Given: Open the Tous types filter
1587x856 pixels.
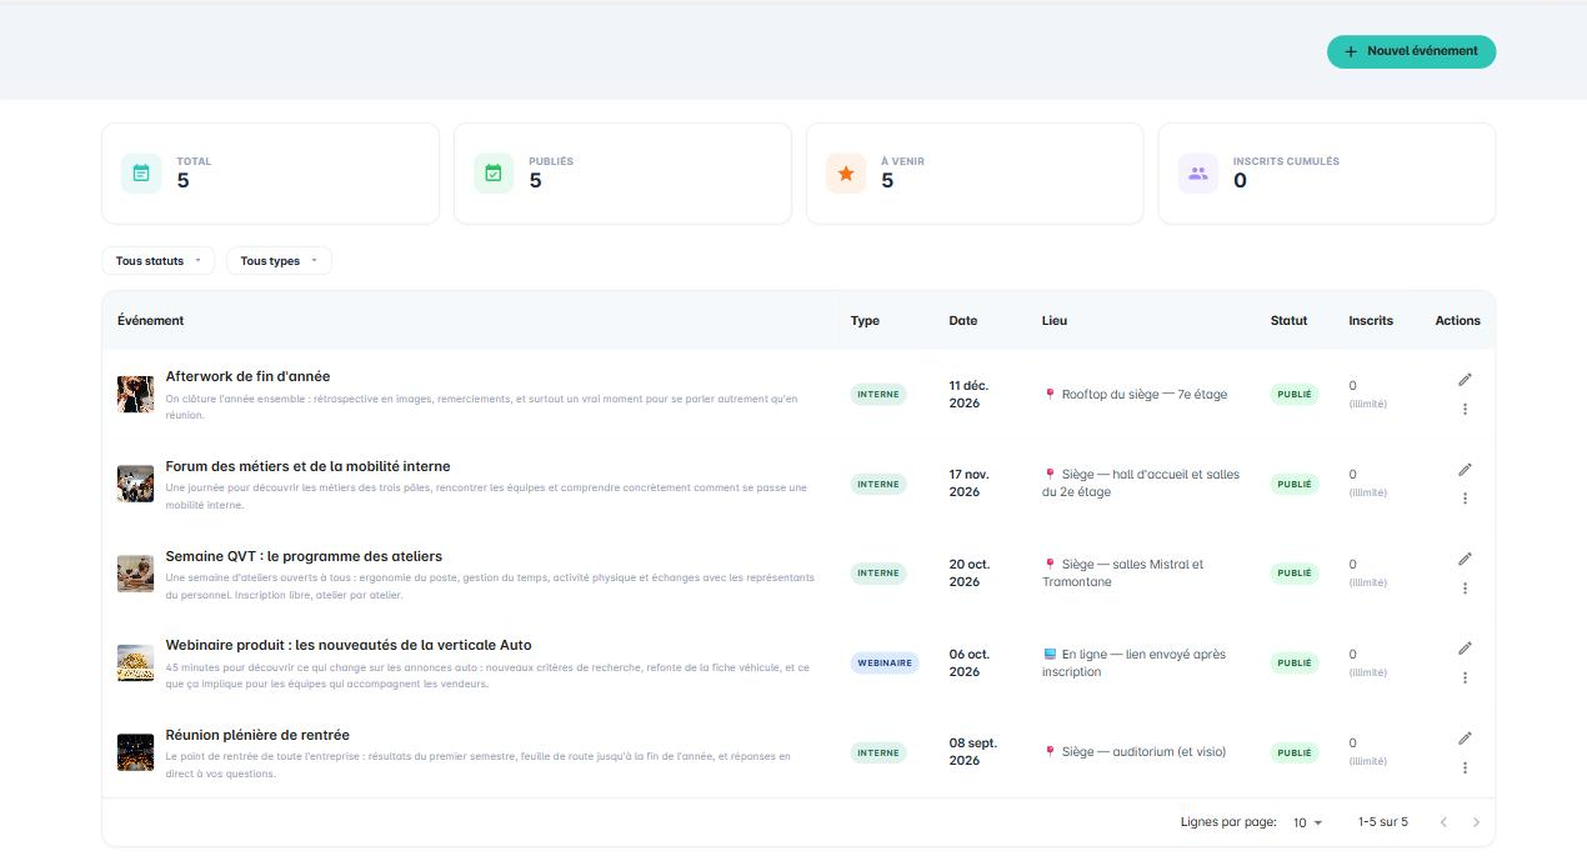Looking at the screenshot, I should tap(279, 261).
